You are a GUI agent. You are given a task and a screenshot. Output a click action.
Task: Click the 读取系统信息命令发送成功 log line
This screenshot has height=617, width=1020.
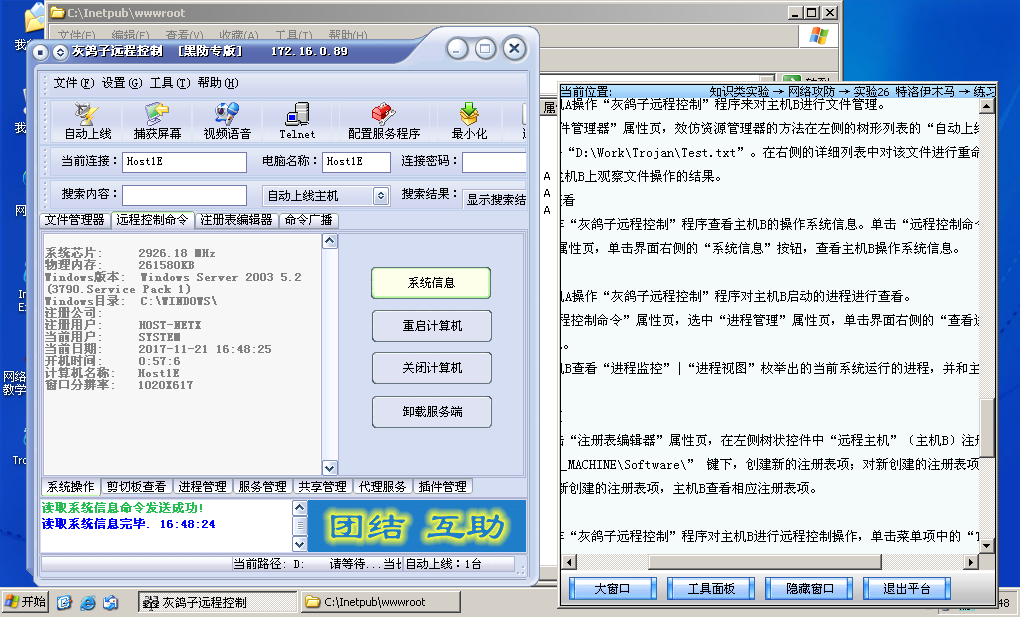[x=122, y=508]
